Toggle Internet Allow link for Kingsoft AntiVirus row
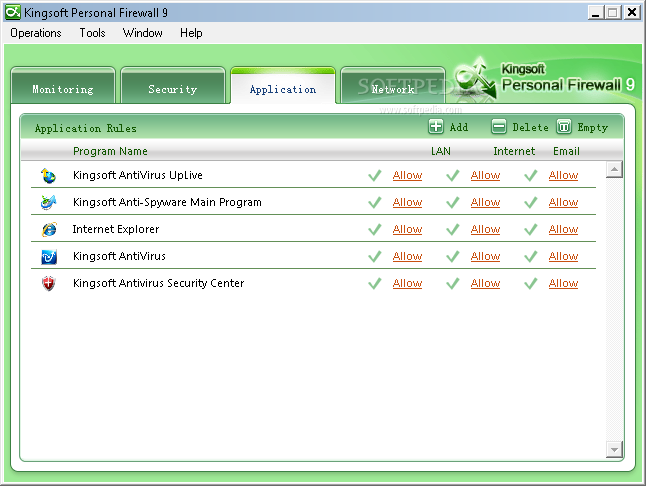646x486 pixels. [x=485, y=257]
